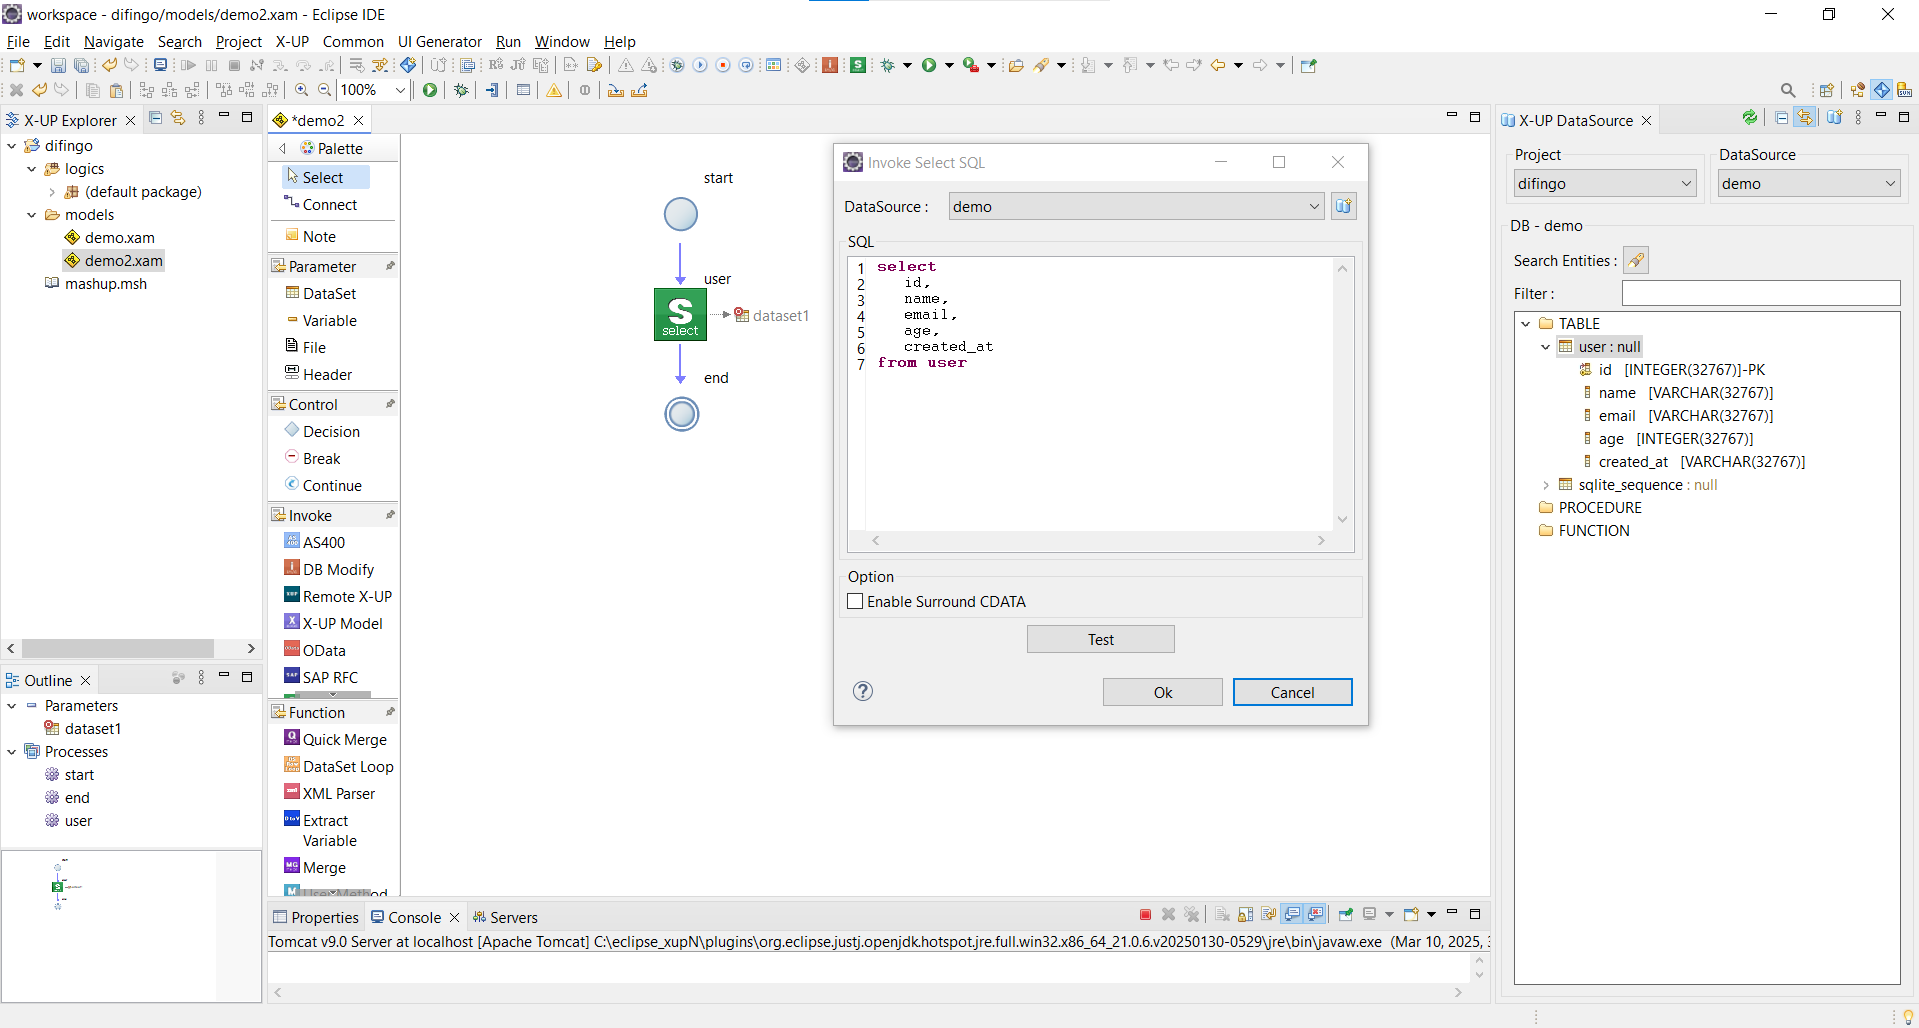
Task: Pick the Decision control from palette
Action: pos(331,431)
